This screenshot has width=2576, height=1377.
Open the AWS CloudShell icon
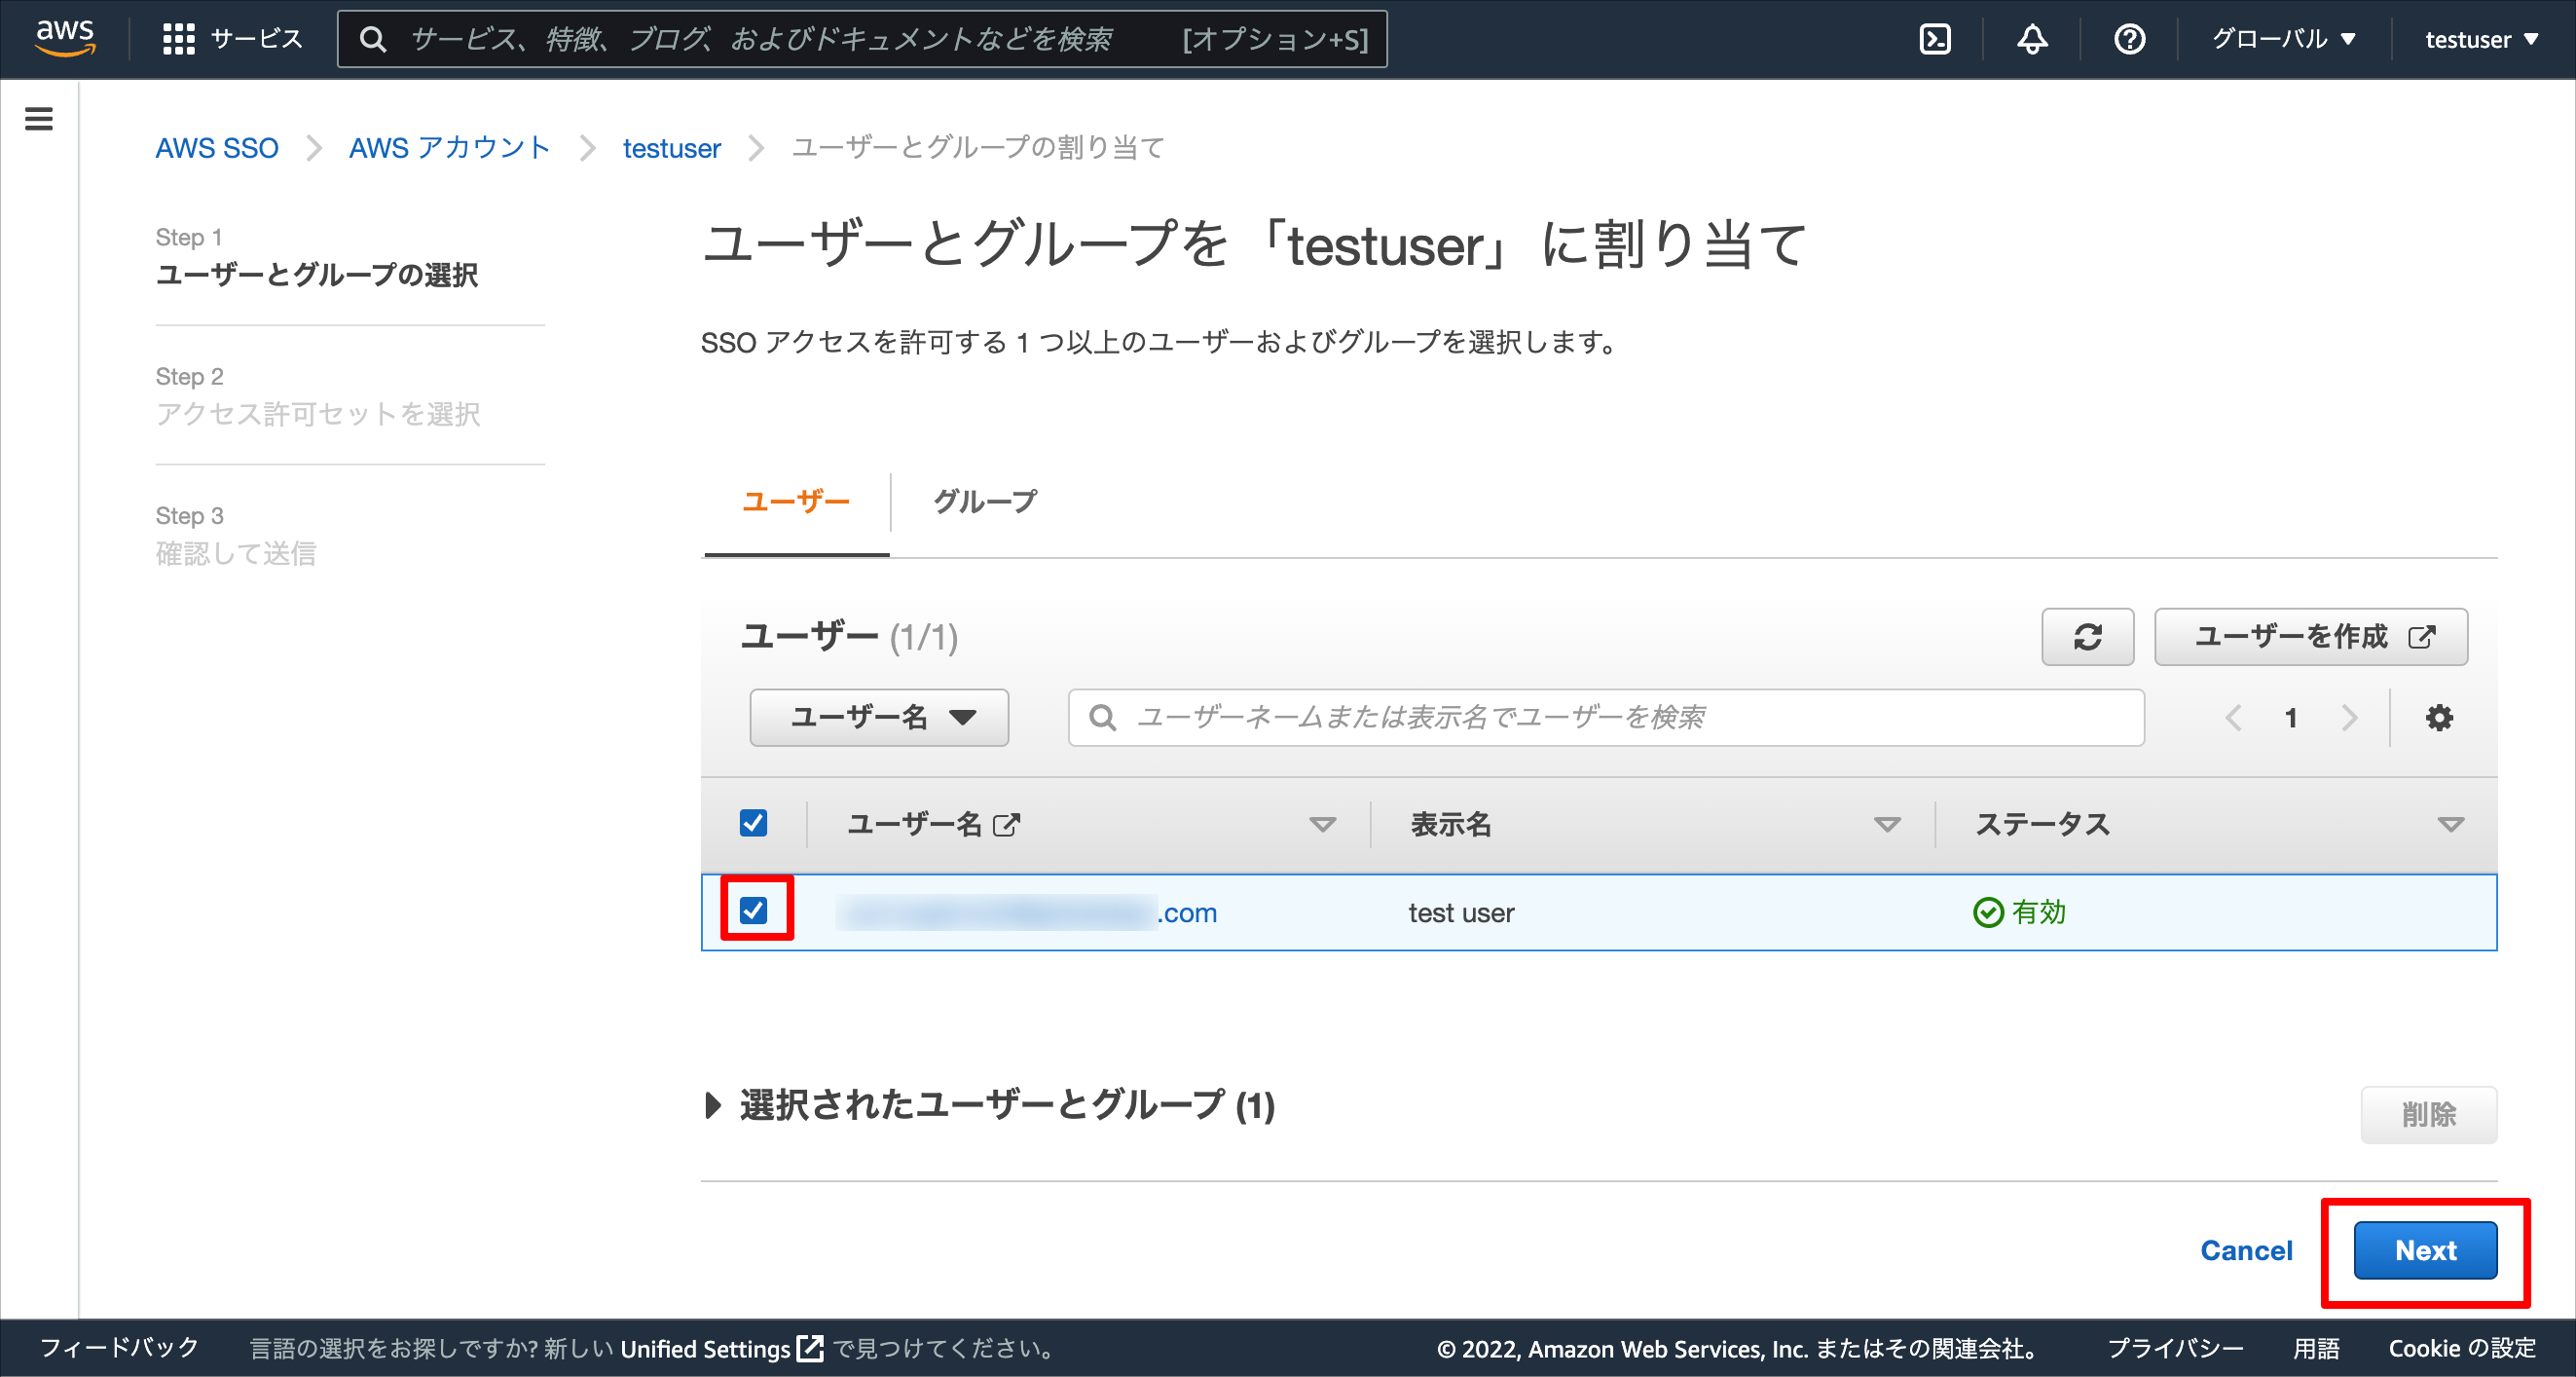click(x=1934, y=39)
